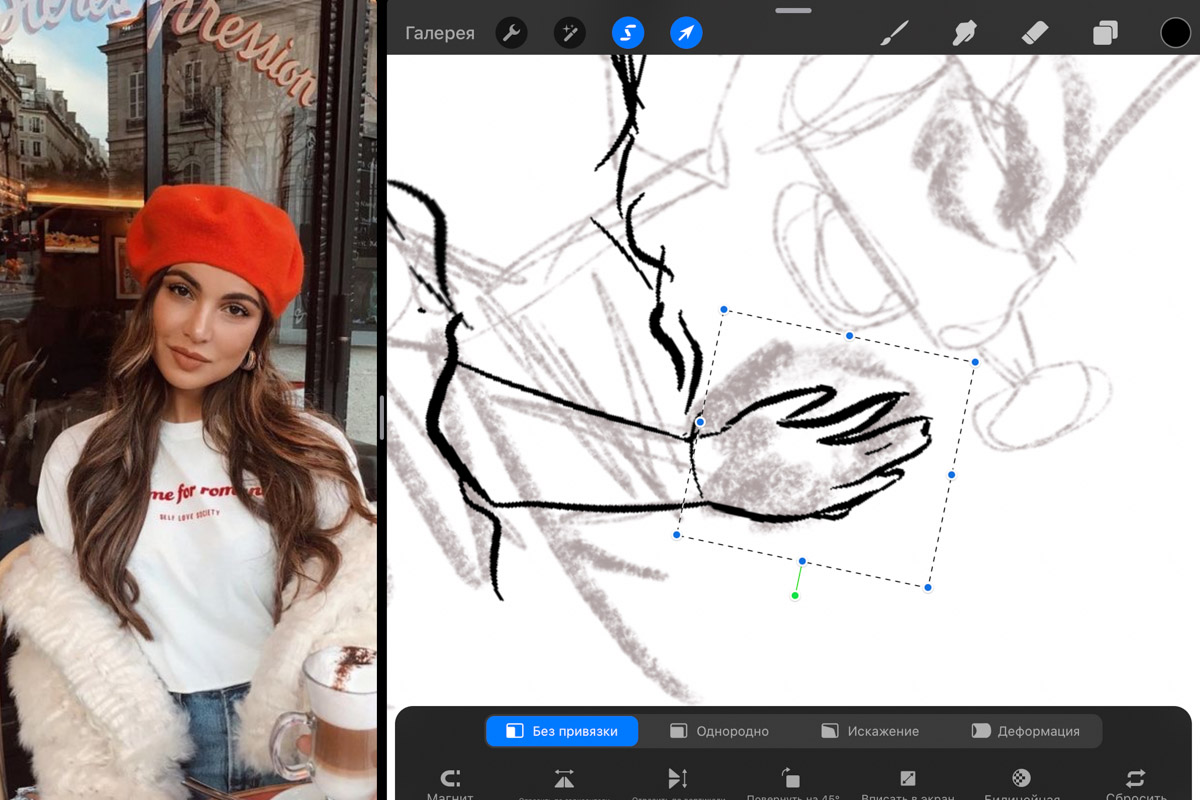Toggle the Магнит snapping option

[x=450, y=782]
